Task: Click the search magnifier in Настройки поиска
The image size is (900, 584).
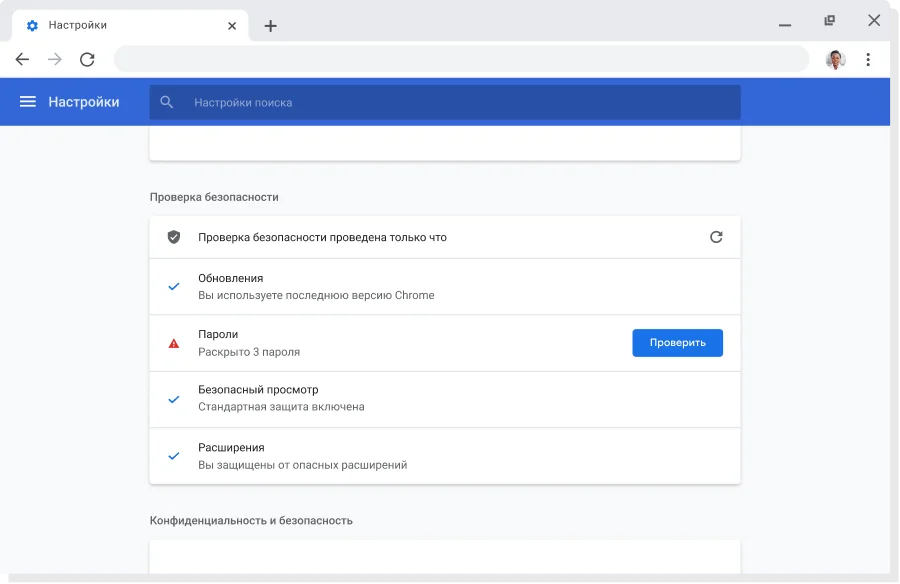Action: click(166, 101)
